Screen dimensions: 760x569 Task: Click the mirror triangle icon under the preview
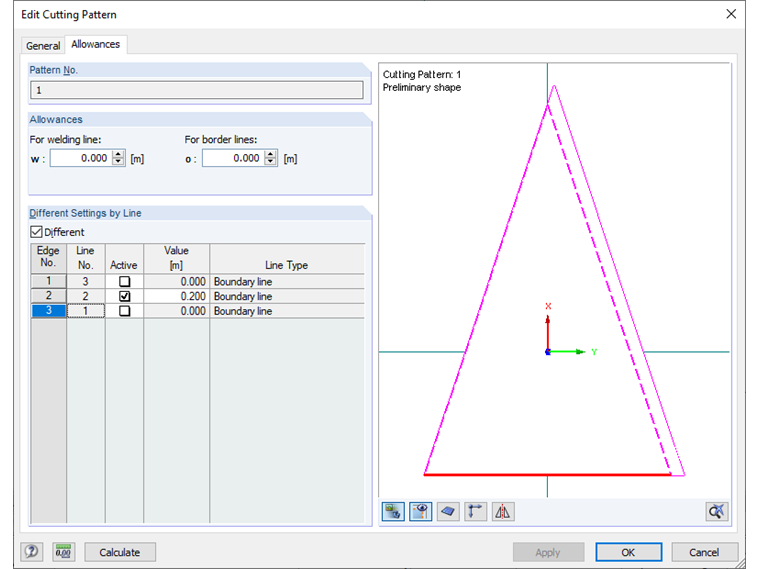pyautogui.click(x=503, y=512)
